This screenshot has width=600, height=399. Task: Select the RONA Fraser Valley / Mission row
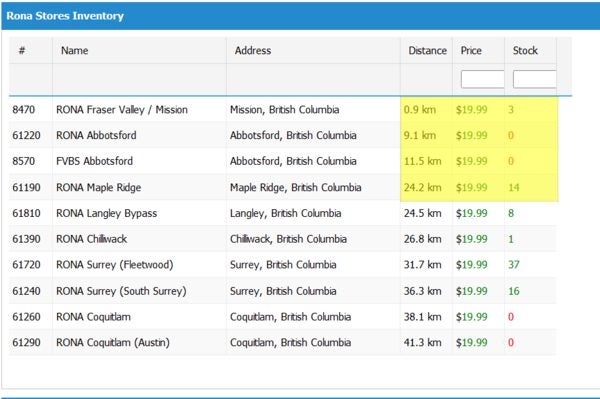click(x=282, y=110)
